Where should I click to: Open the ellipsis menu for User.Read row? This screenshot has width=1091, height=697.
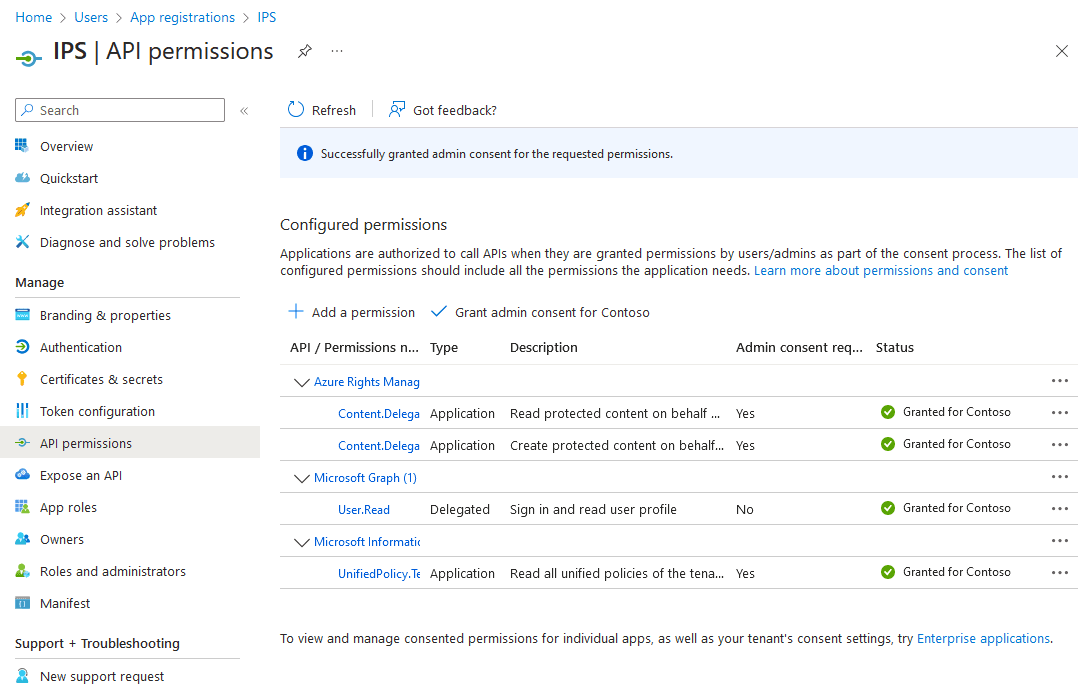point(1060,509)
